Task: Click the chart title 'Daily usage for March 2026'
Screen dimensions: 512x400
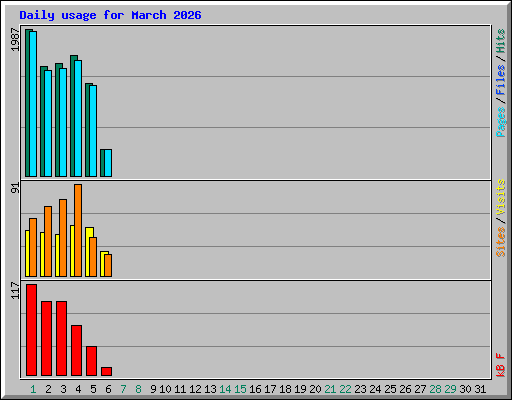Action: pyautogui.click(x=110, y=15)
